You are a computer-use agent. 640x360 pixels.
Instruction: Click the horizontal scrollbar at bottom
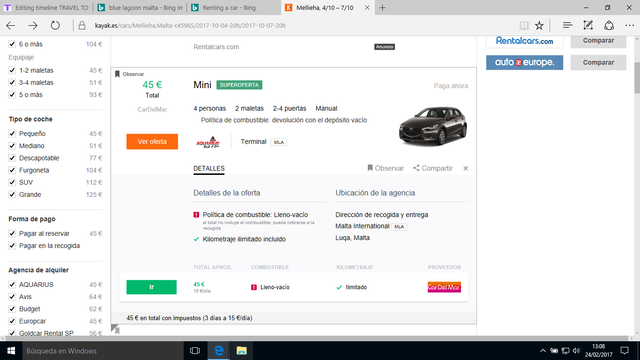pos(316,338)
